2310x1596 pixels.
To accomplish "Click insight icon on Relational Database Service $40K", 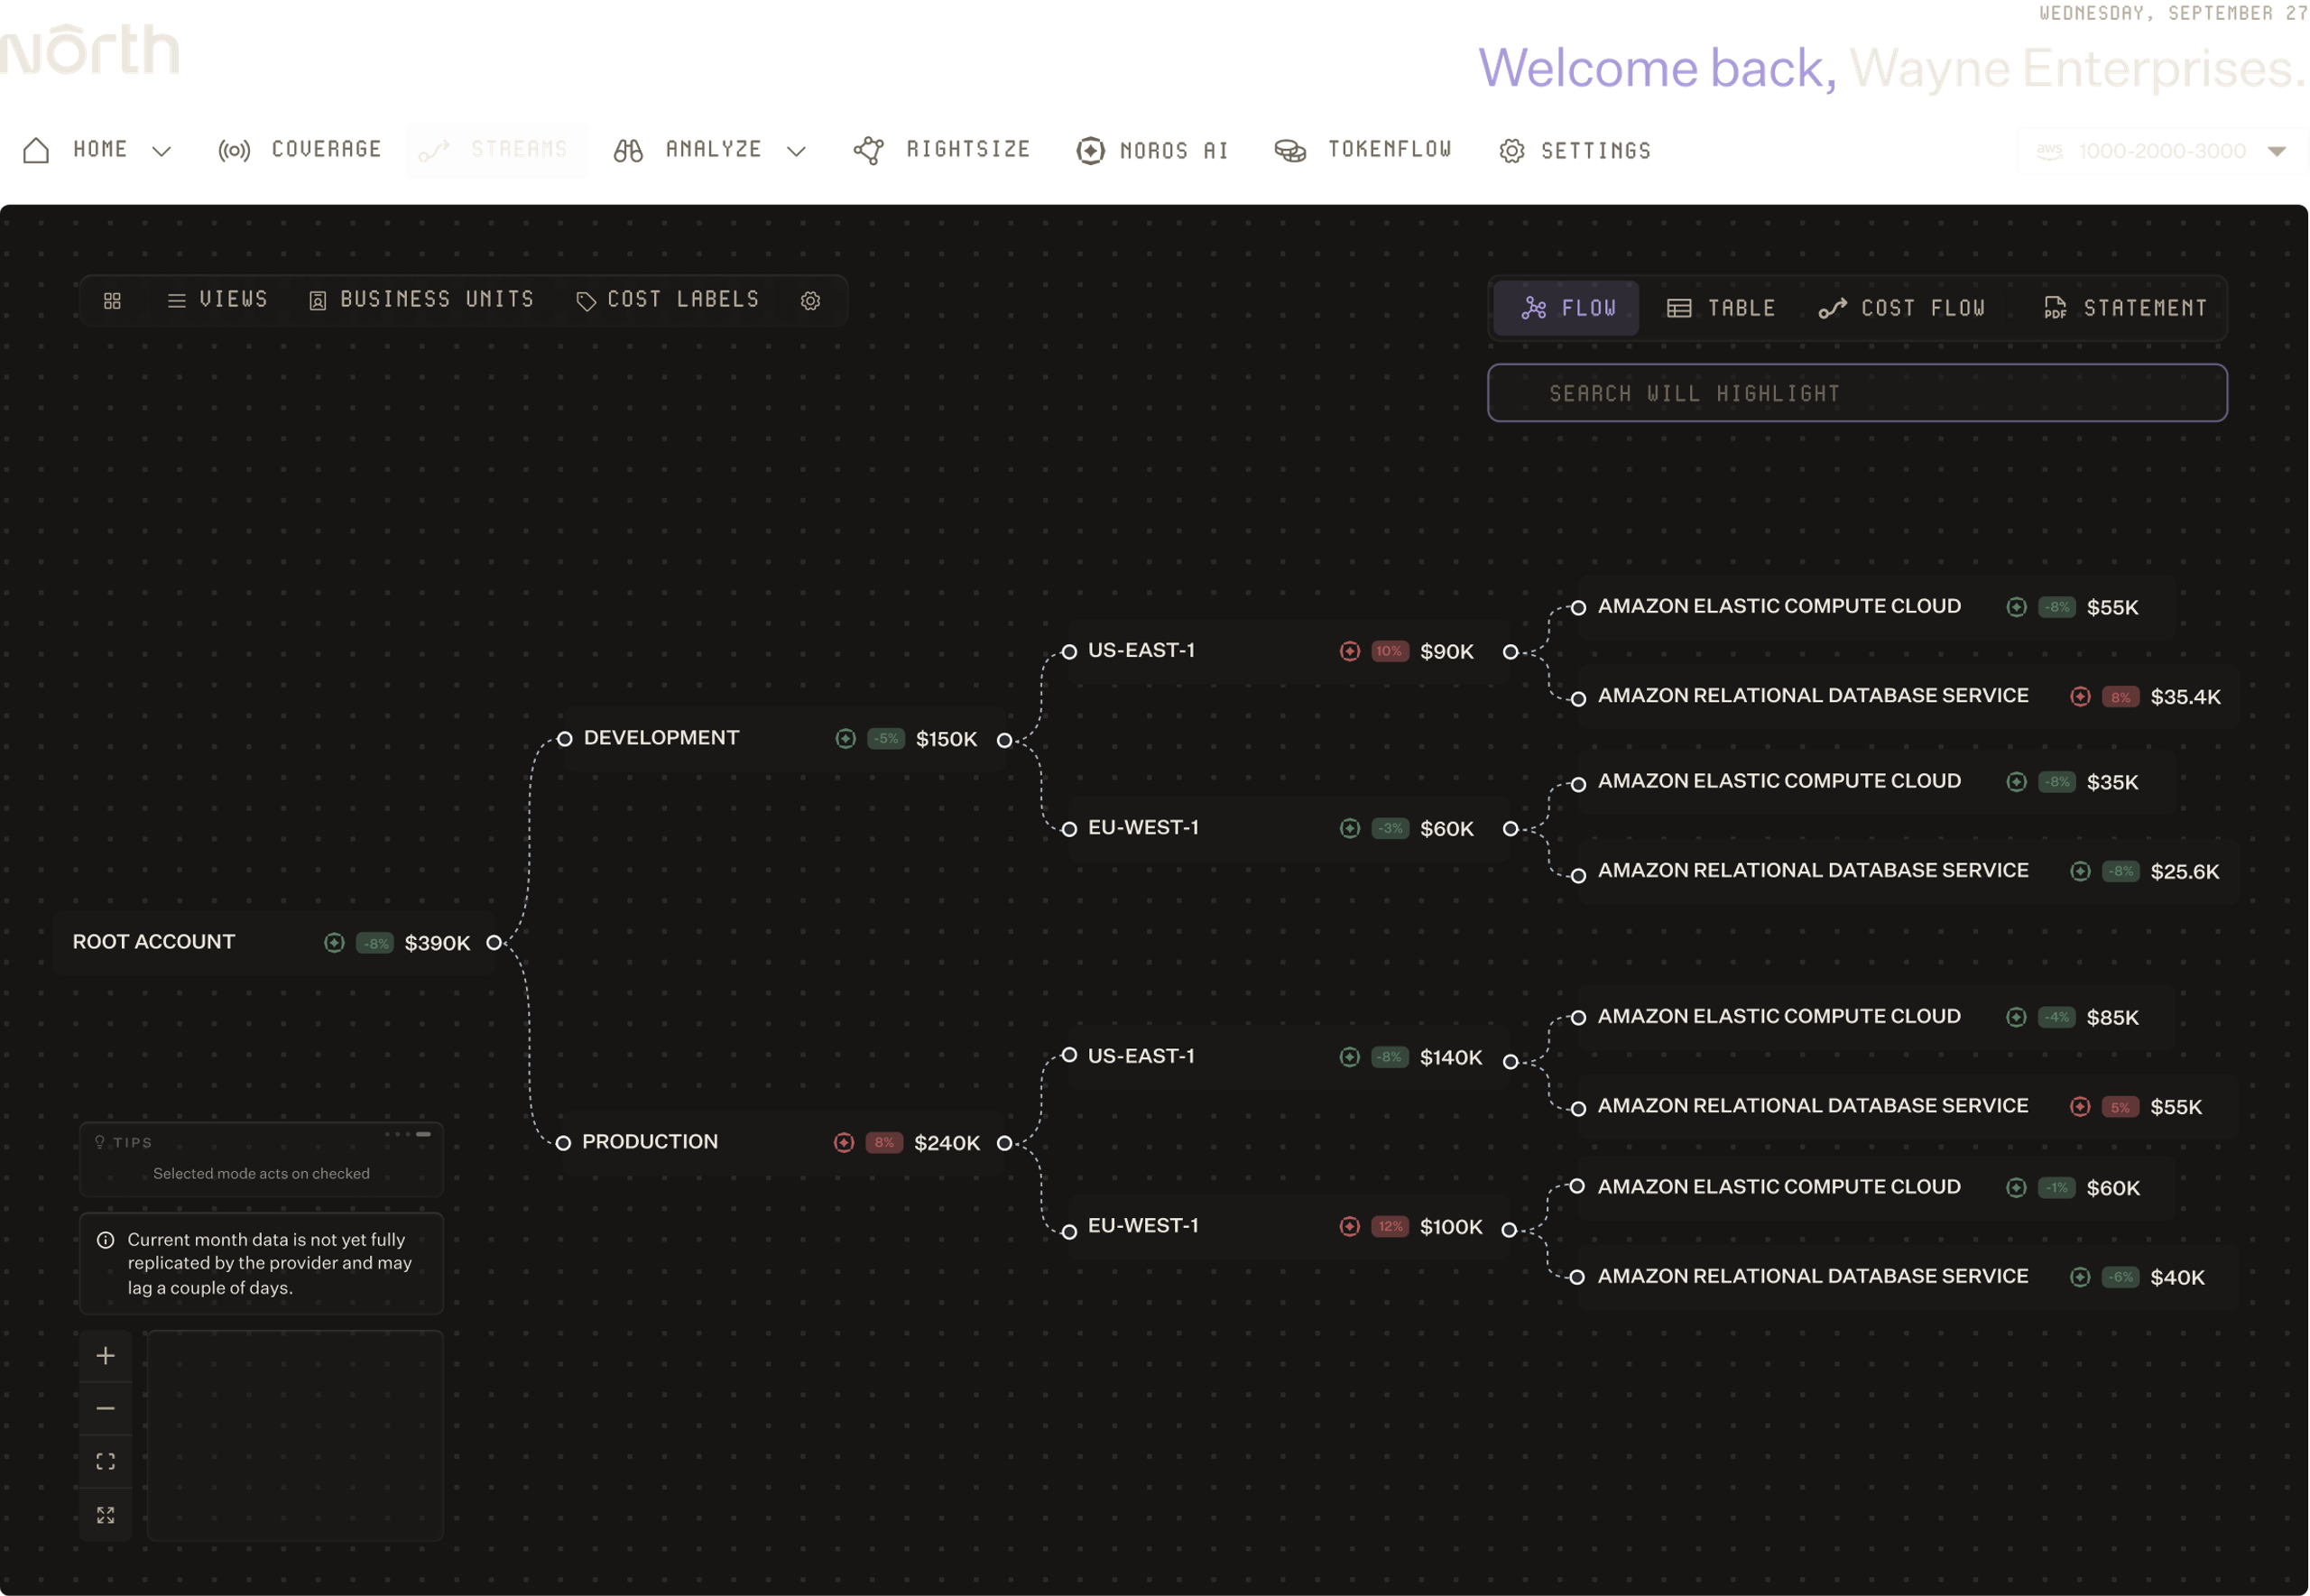I will 2081,1277.
